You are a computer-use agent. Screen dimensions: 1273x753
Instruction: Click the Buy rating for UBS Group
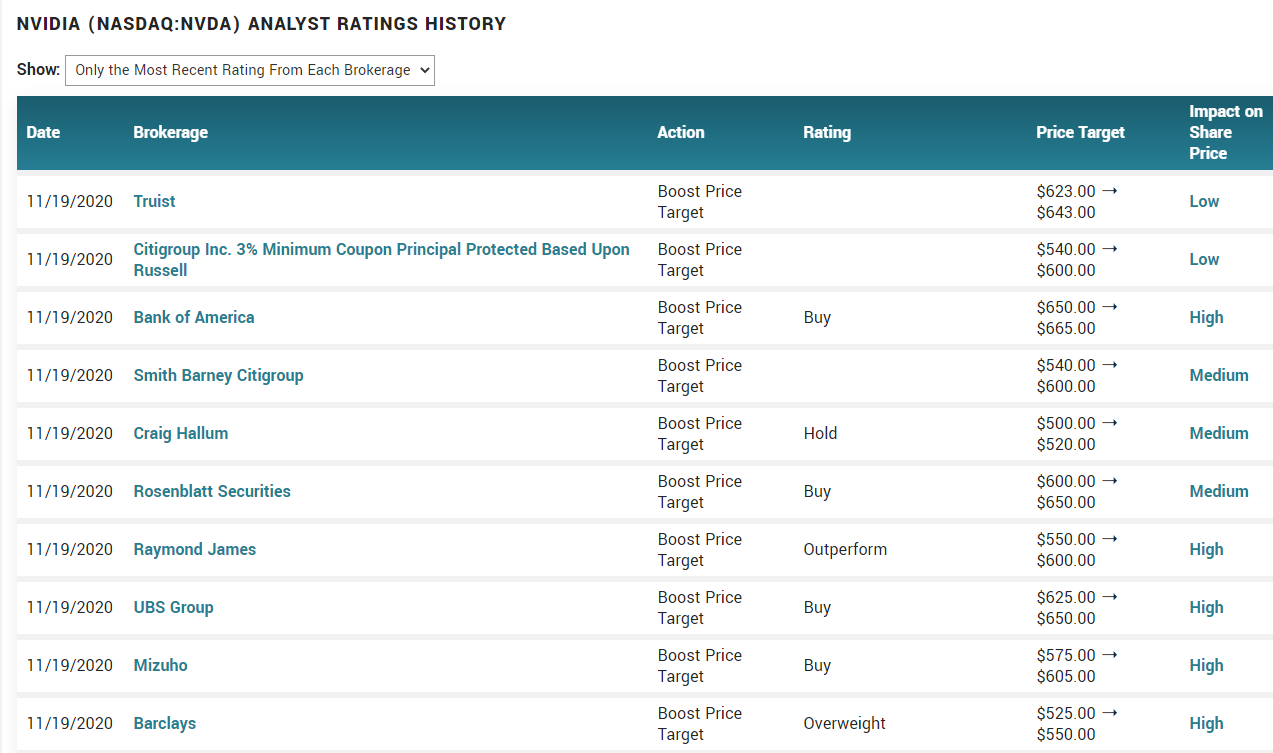[x=817, y=607]
